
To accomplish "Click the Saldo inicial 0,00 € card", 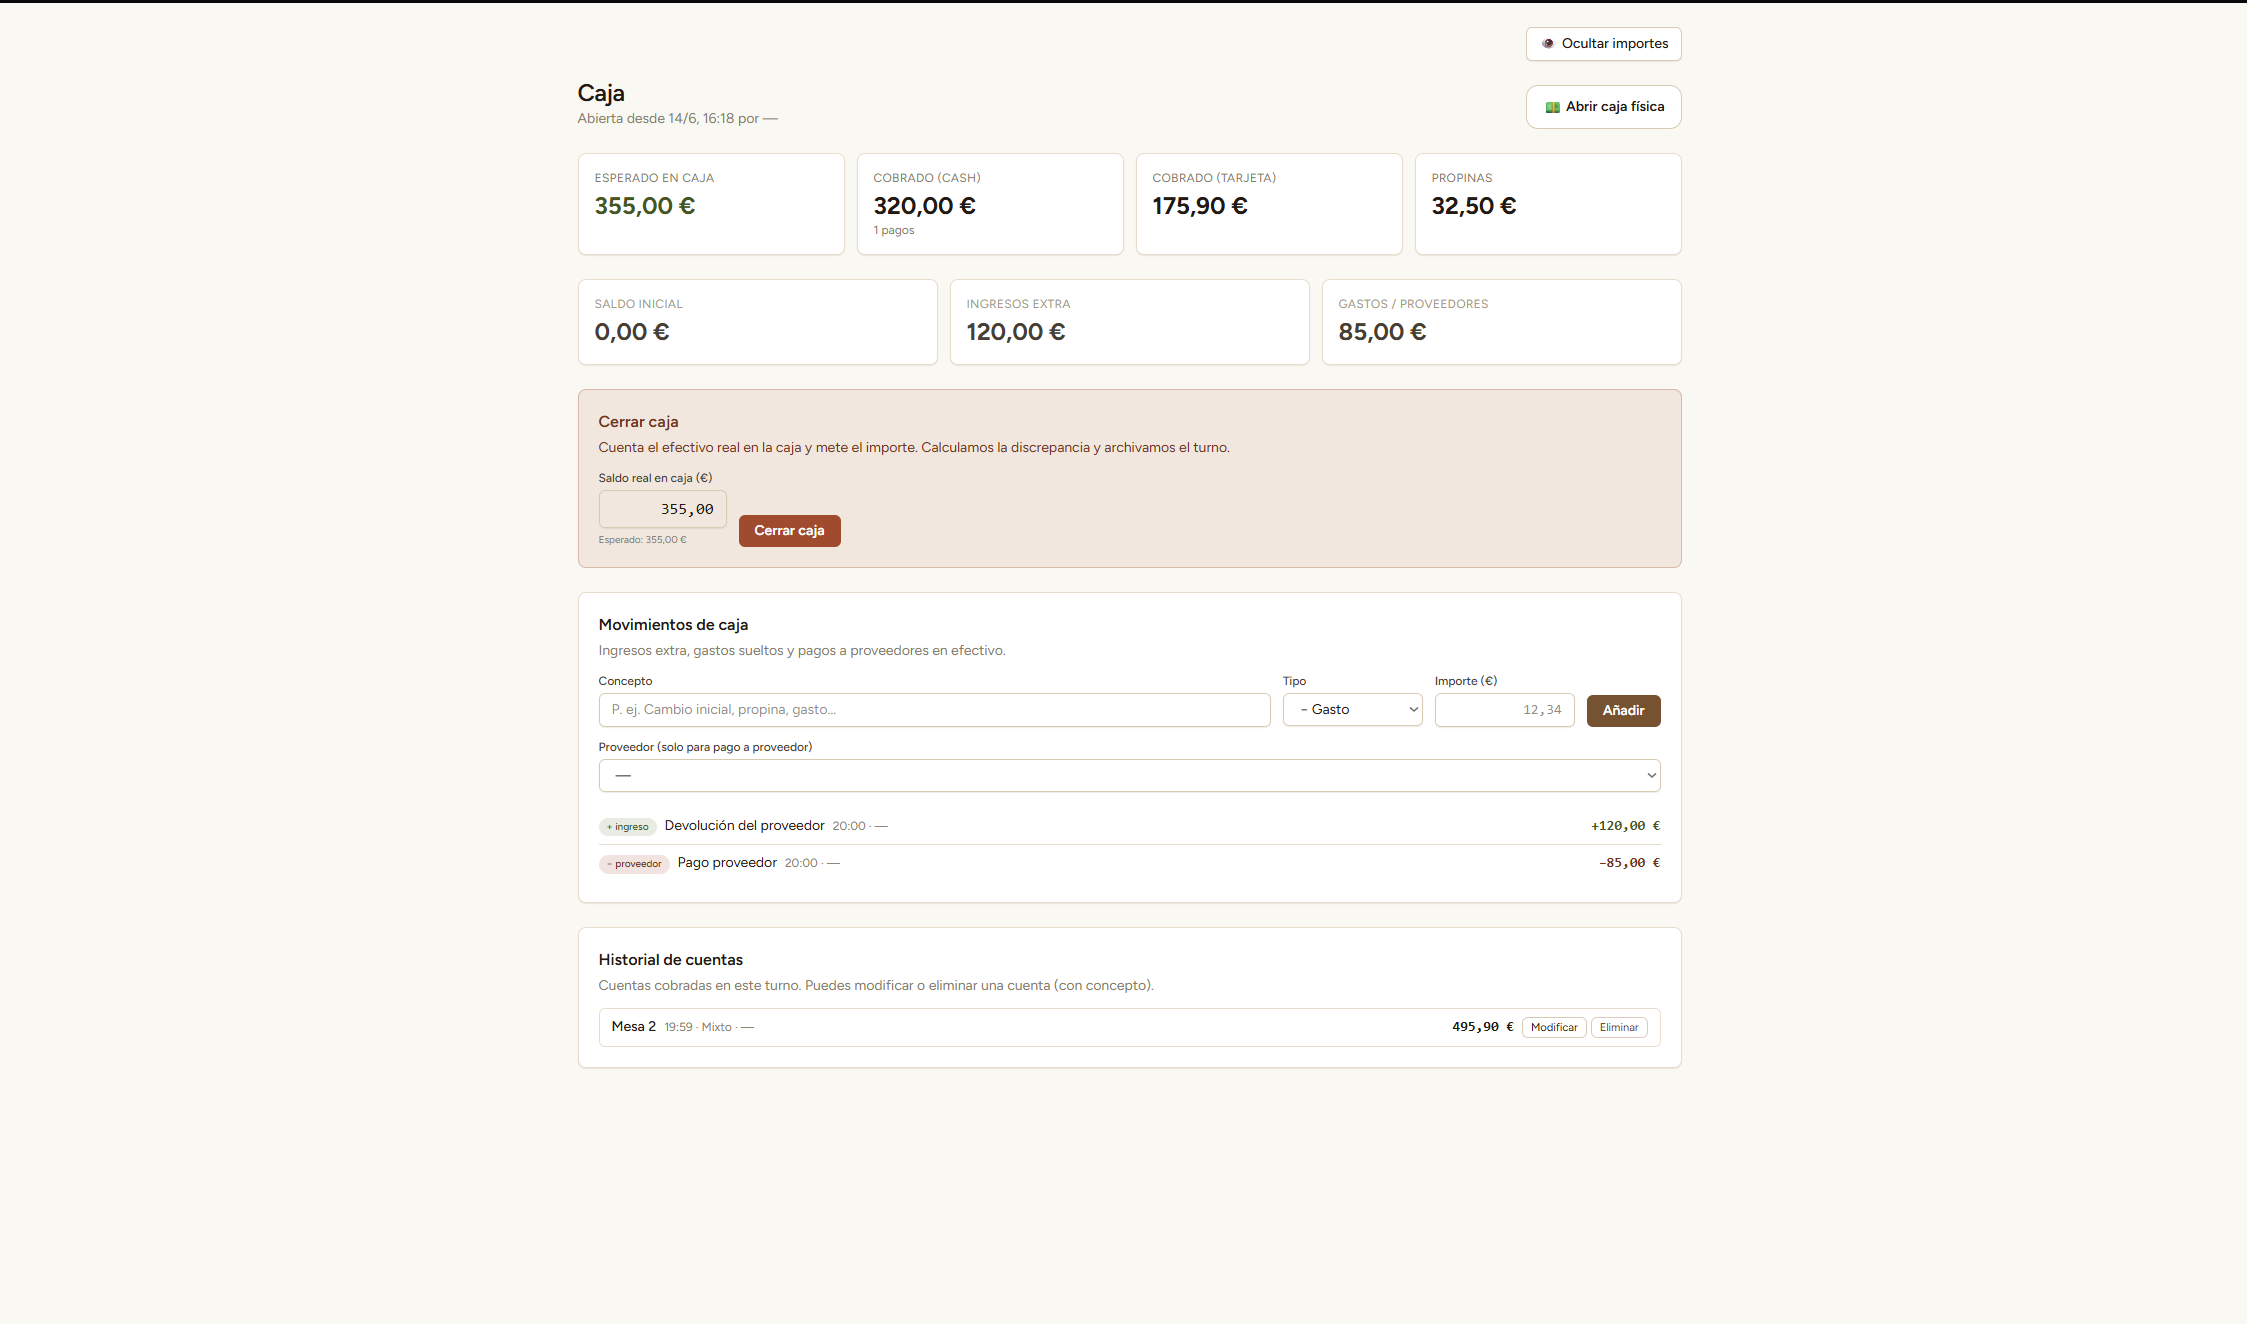I will point(757,322).
